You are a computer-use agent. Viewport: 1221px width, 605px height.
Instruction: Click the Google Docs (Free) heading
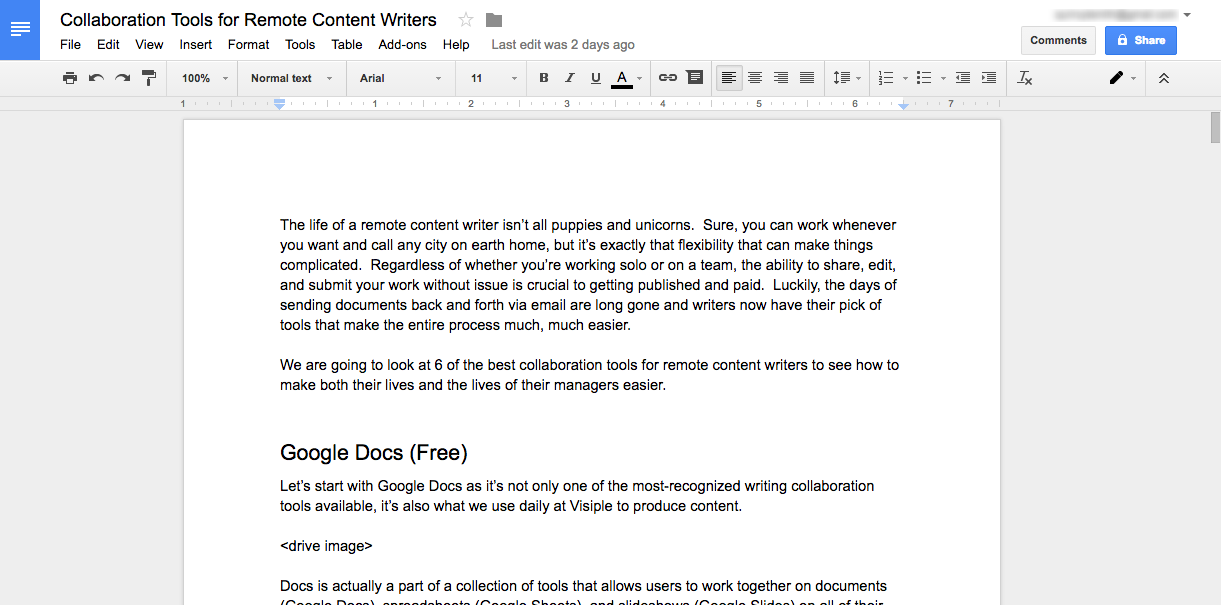(374, 452)
